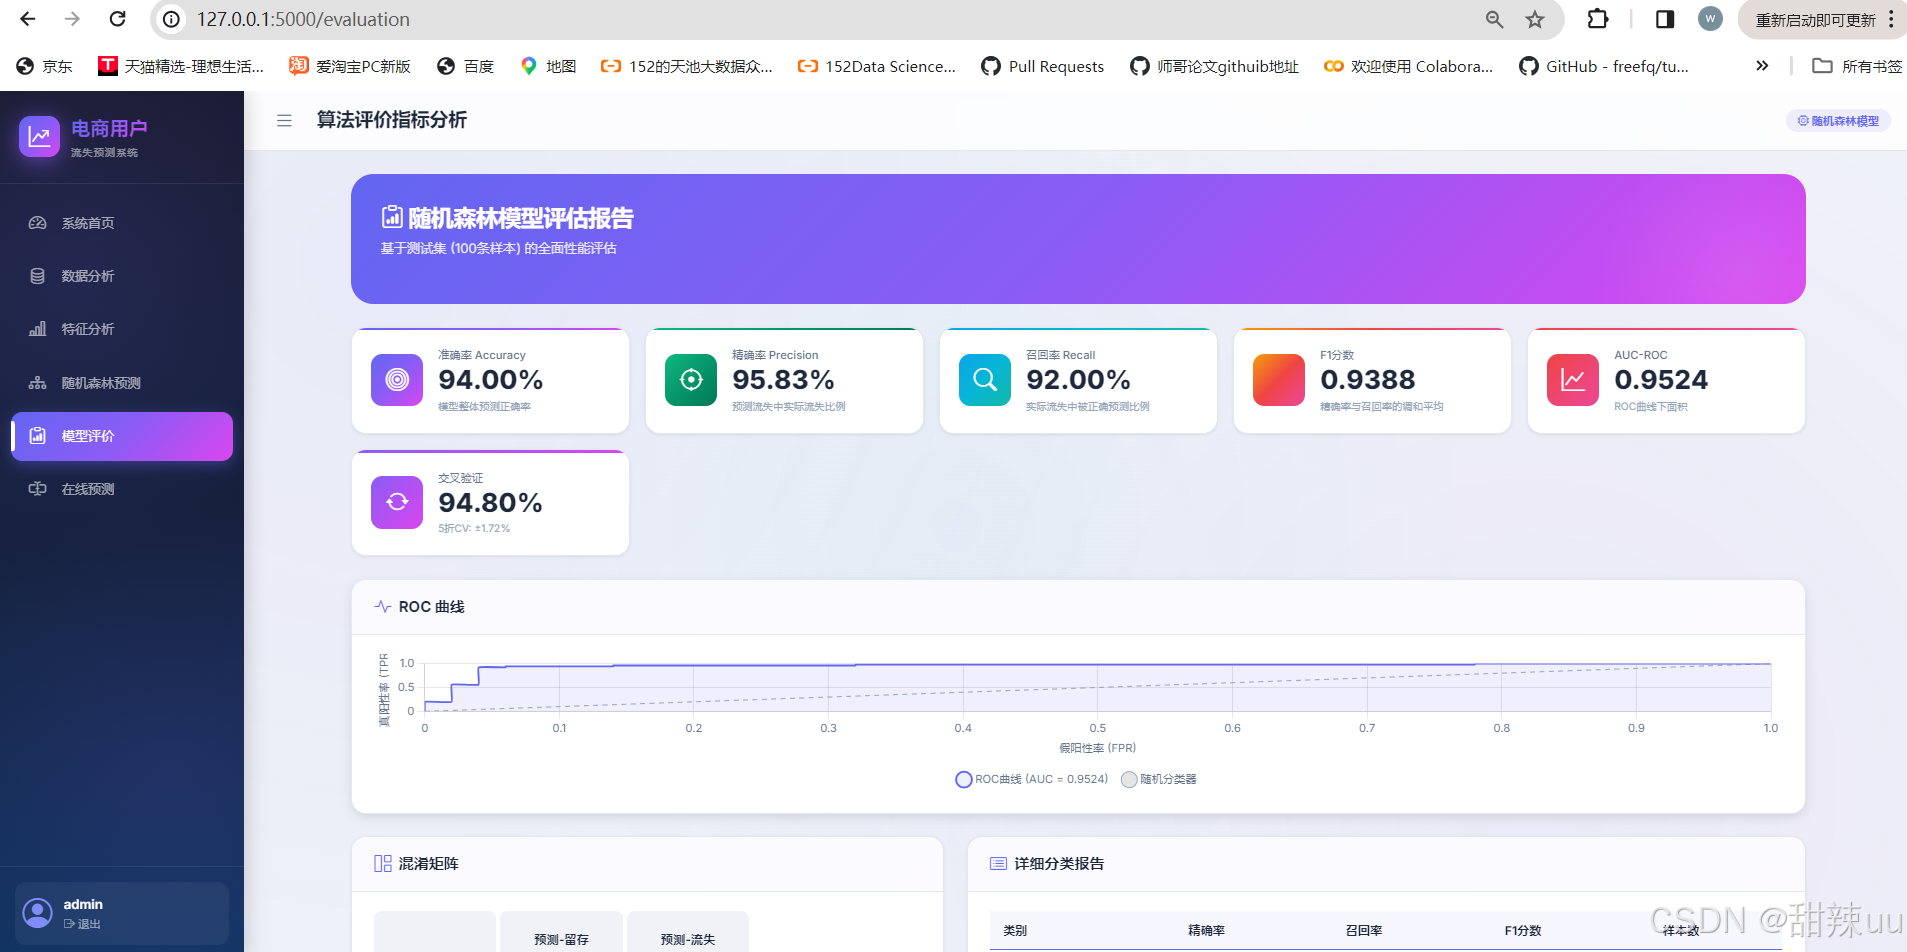Viewport: 1907px width, 952px height.
Task: Bookmark this page with the star icon
Action: click(1535, 19)
